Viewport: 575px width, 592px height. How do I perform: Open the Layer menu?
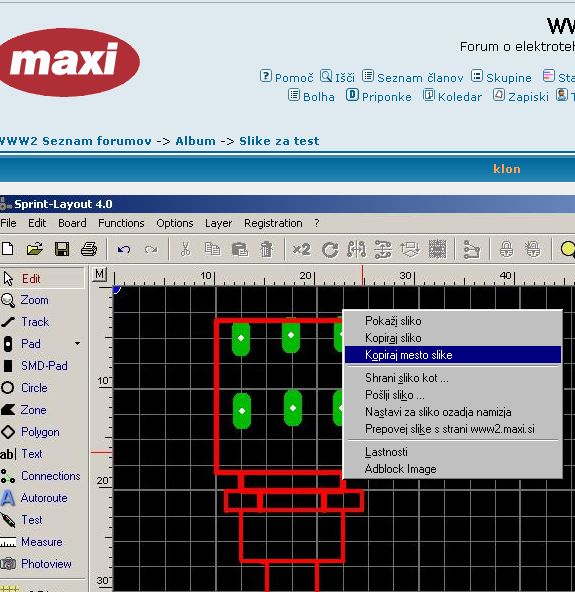pyautogui.click(x=218, y=223)
